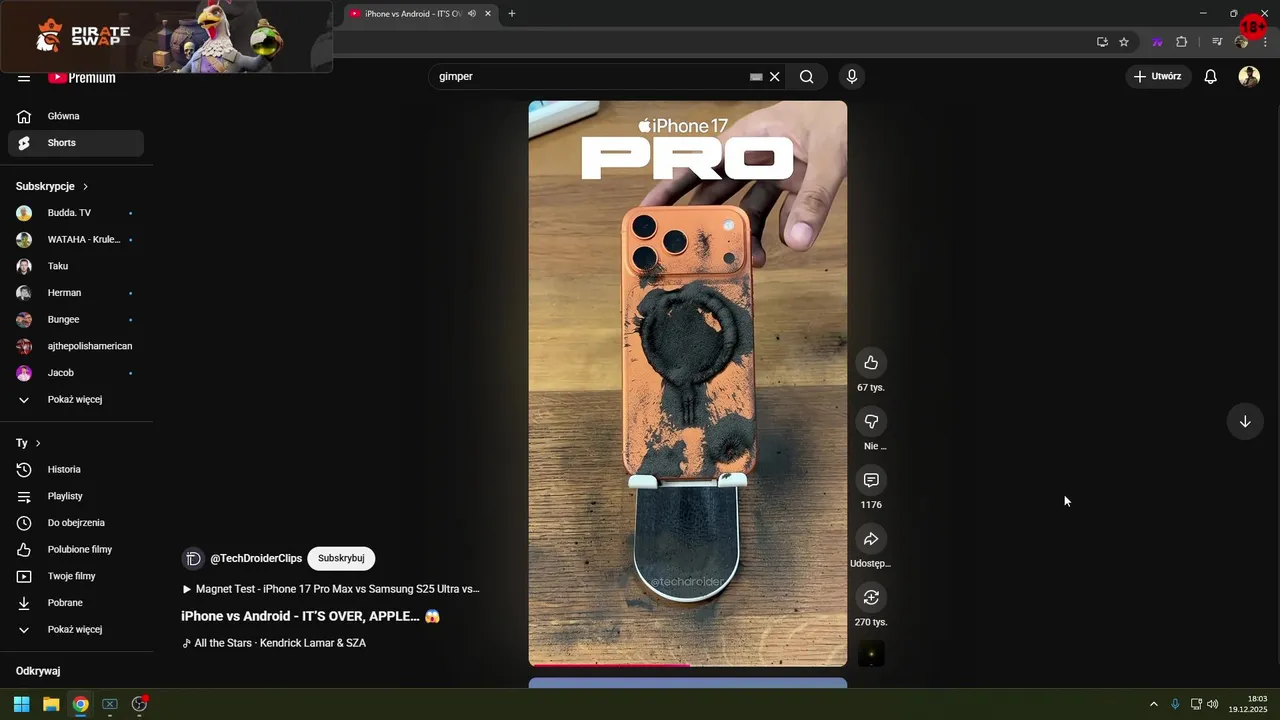Go to YouTube Premium home logo
The width and height of the screenshot is (1280, 720).
point(82,78)
